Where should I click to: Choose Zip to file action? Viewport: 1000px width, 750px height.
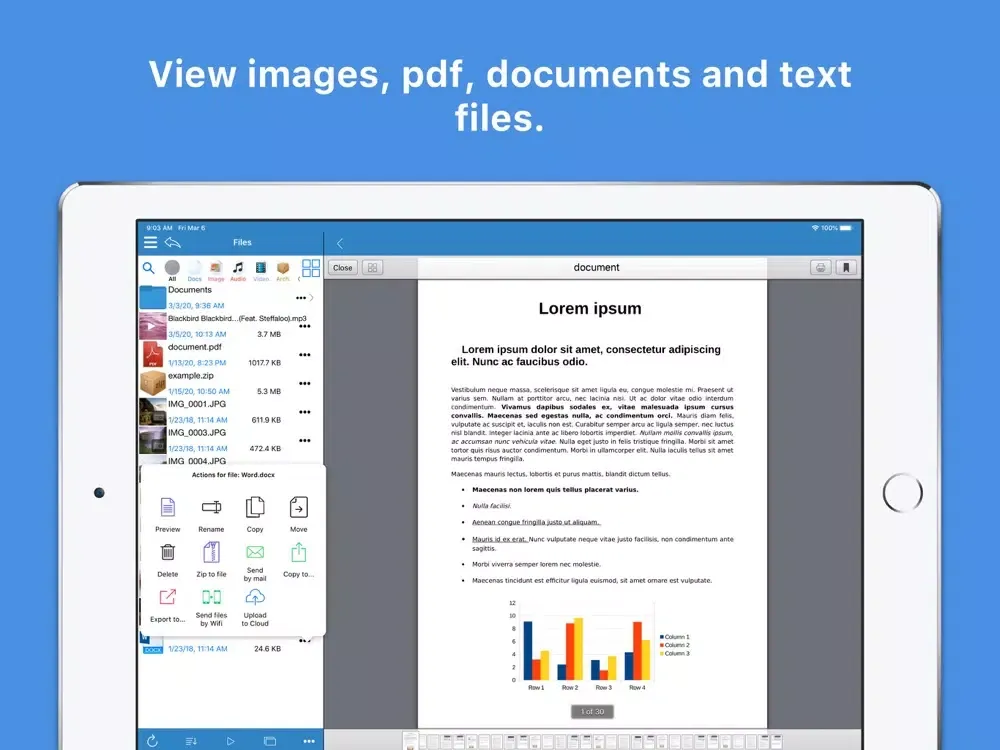[x=211, y=560]
